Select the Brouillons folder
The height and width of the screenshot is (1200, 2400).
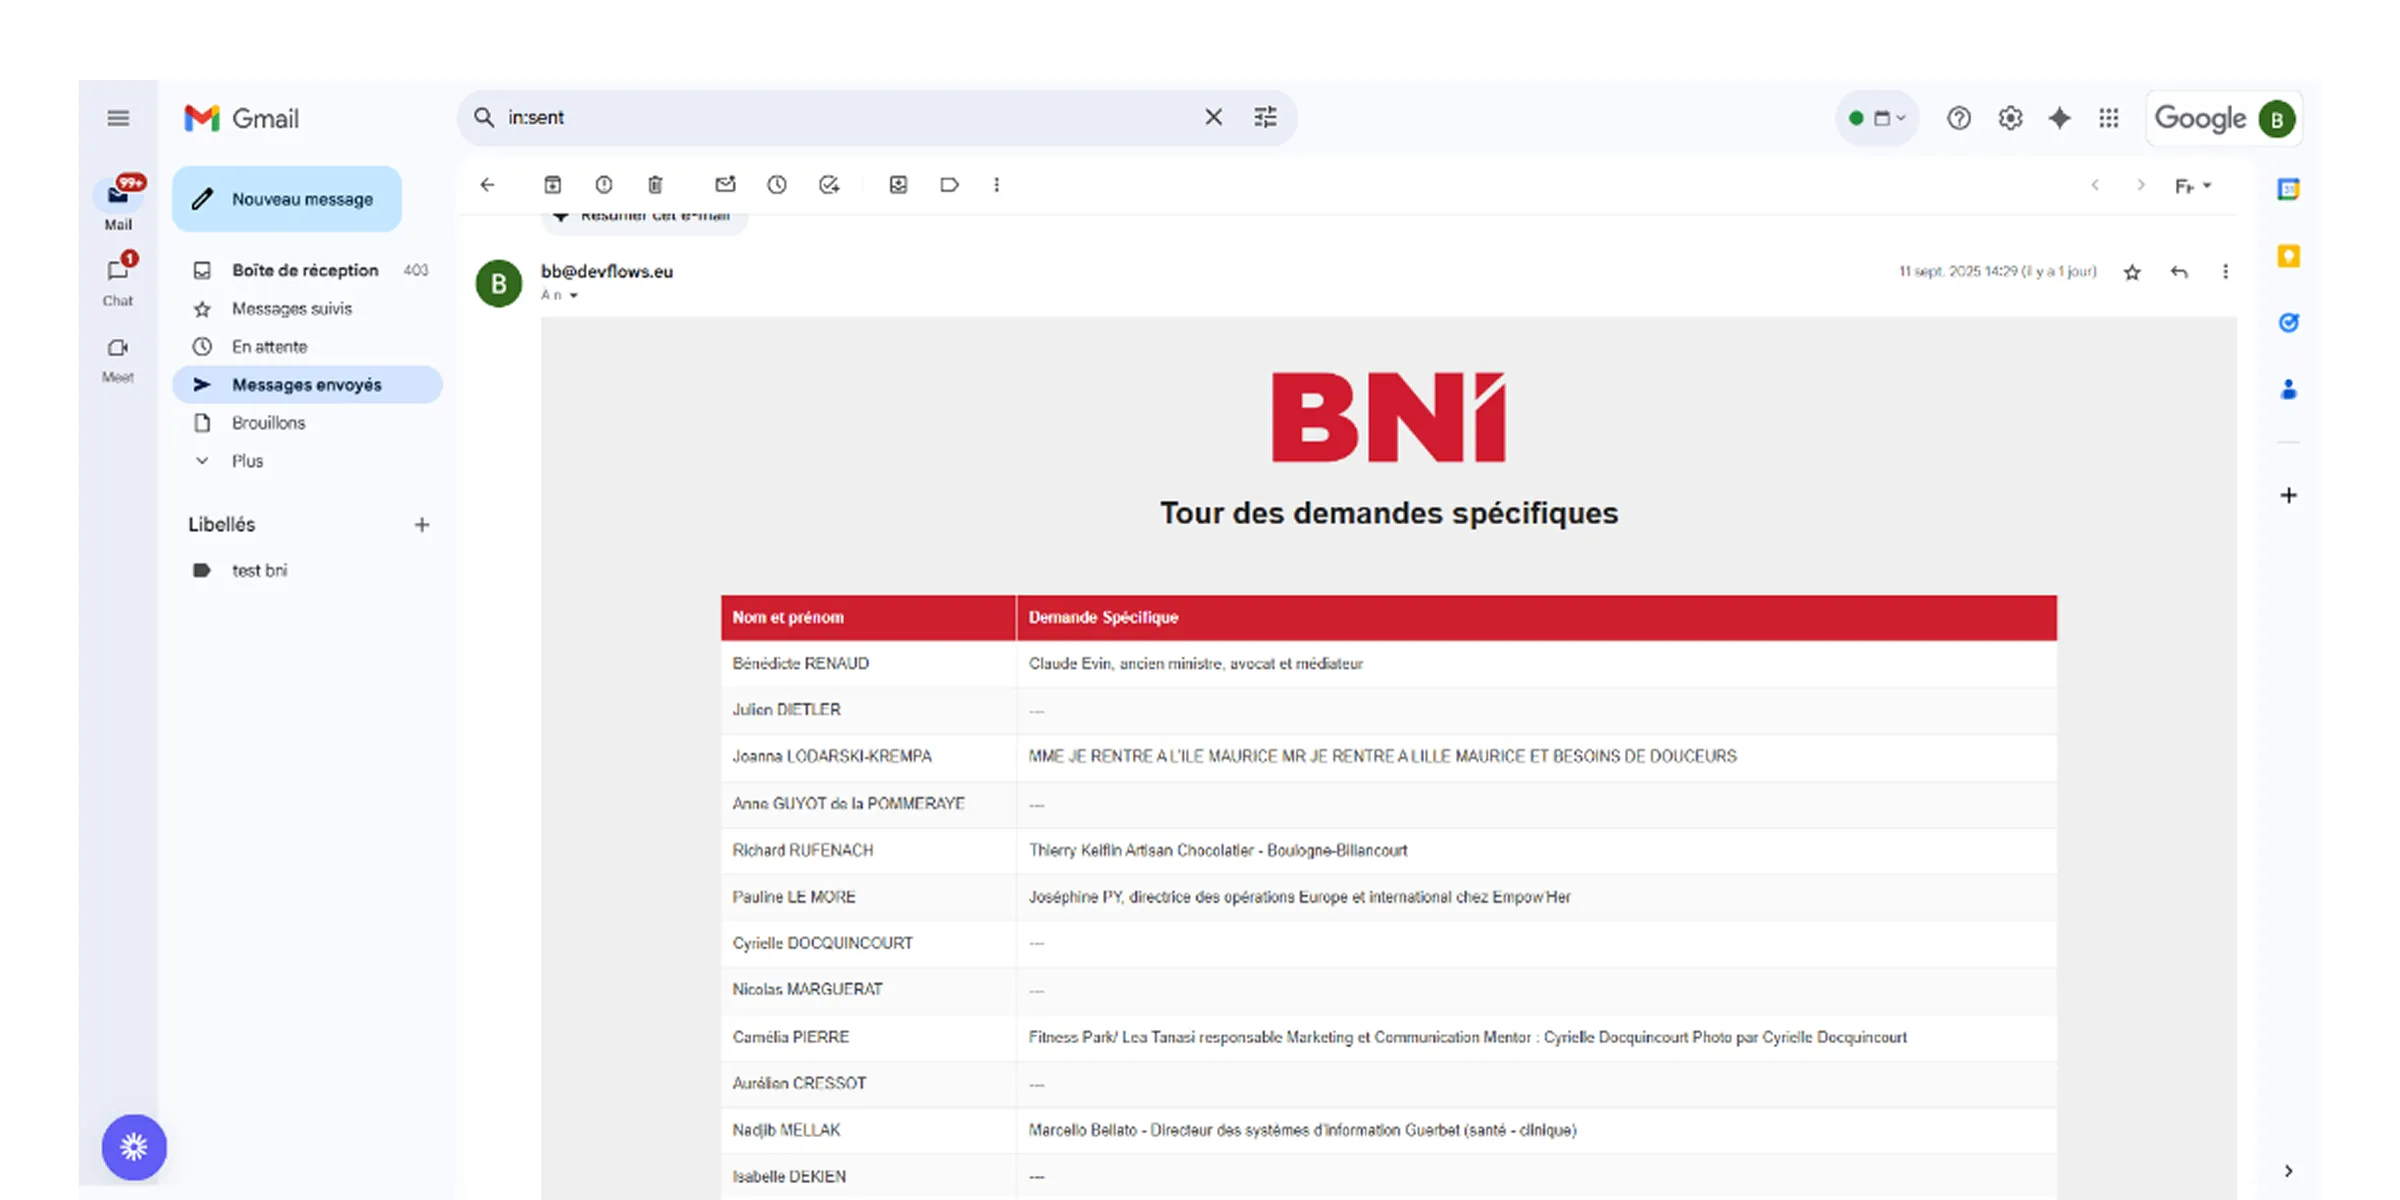[268, 422]
